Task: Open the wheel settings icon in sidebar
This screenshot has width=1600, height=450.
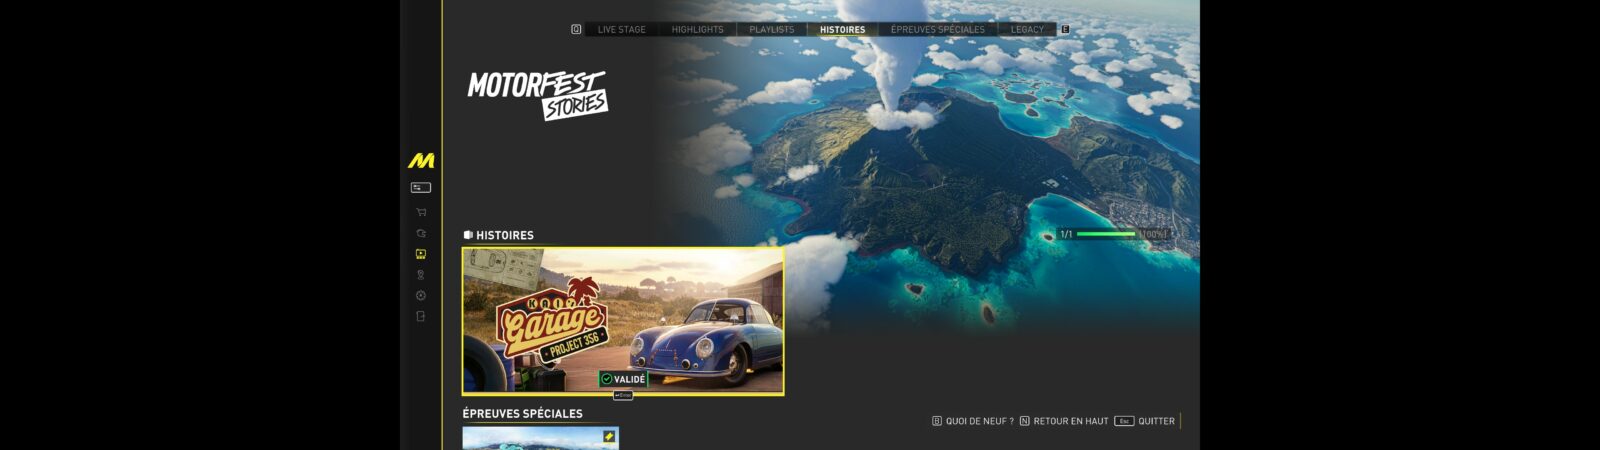Action: tap(421, 295)
